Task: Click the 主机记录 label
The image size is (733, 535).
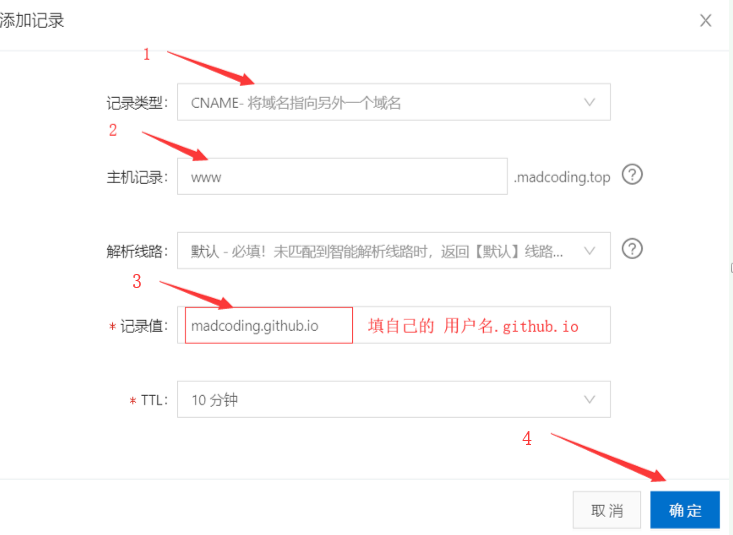Action: pos(137,177)
